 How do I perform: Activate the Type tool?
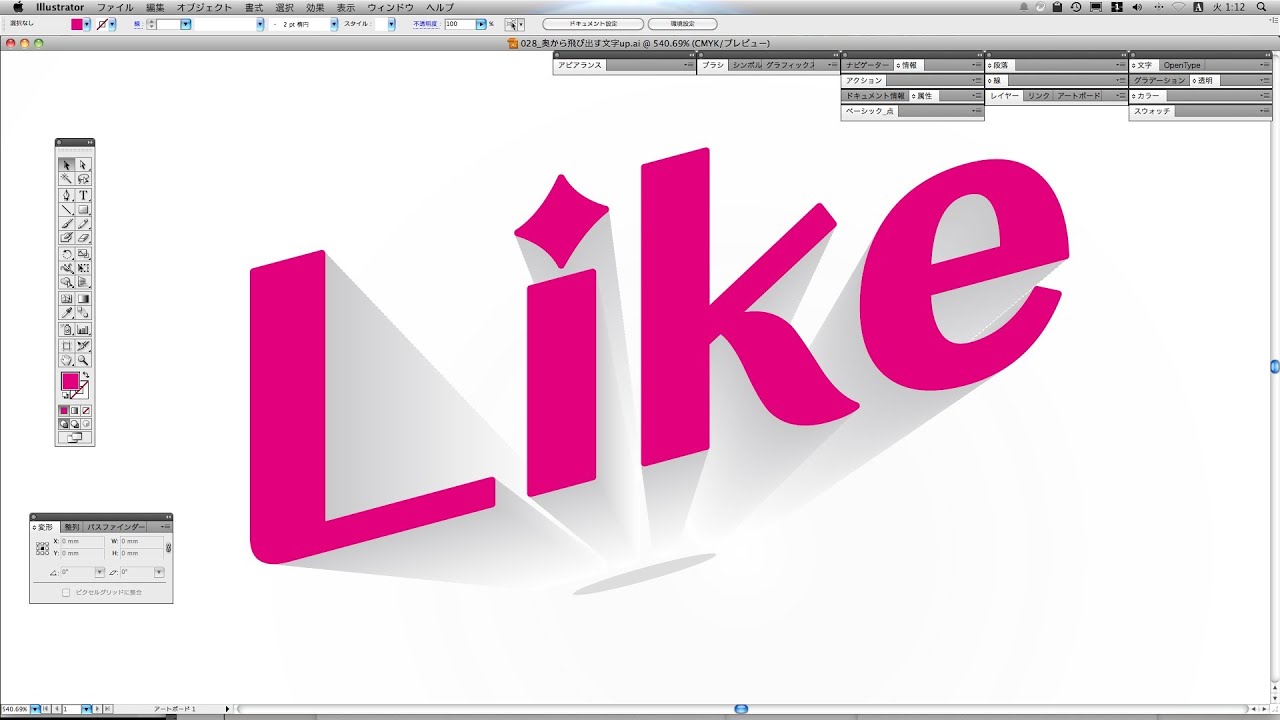tap(83, 195)
